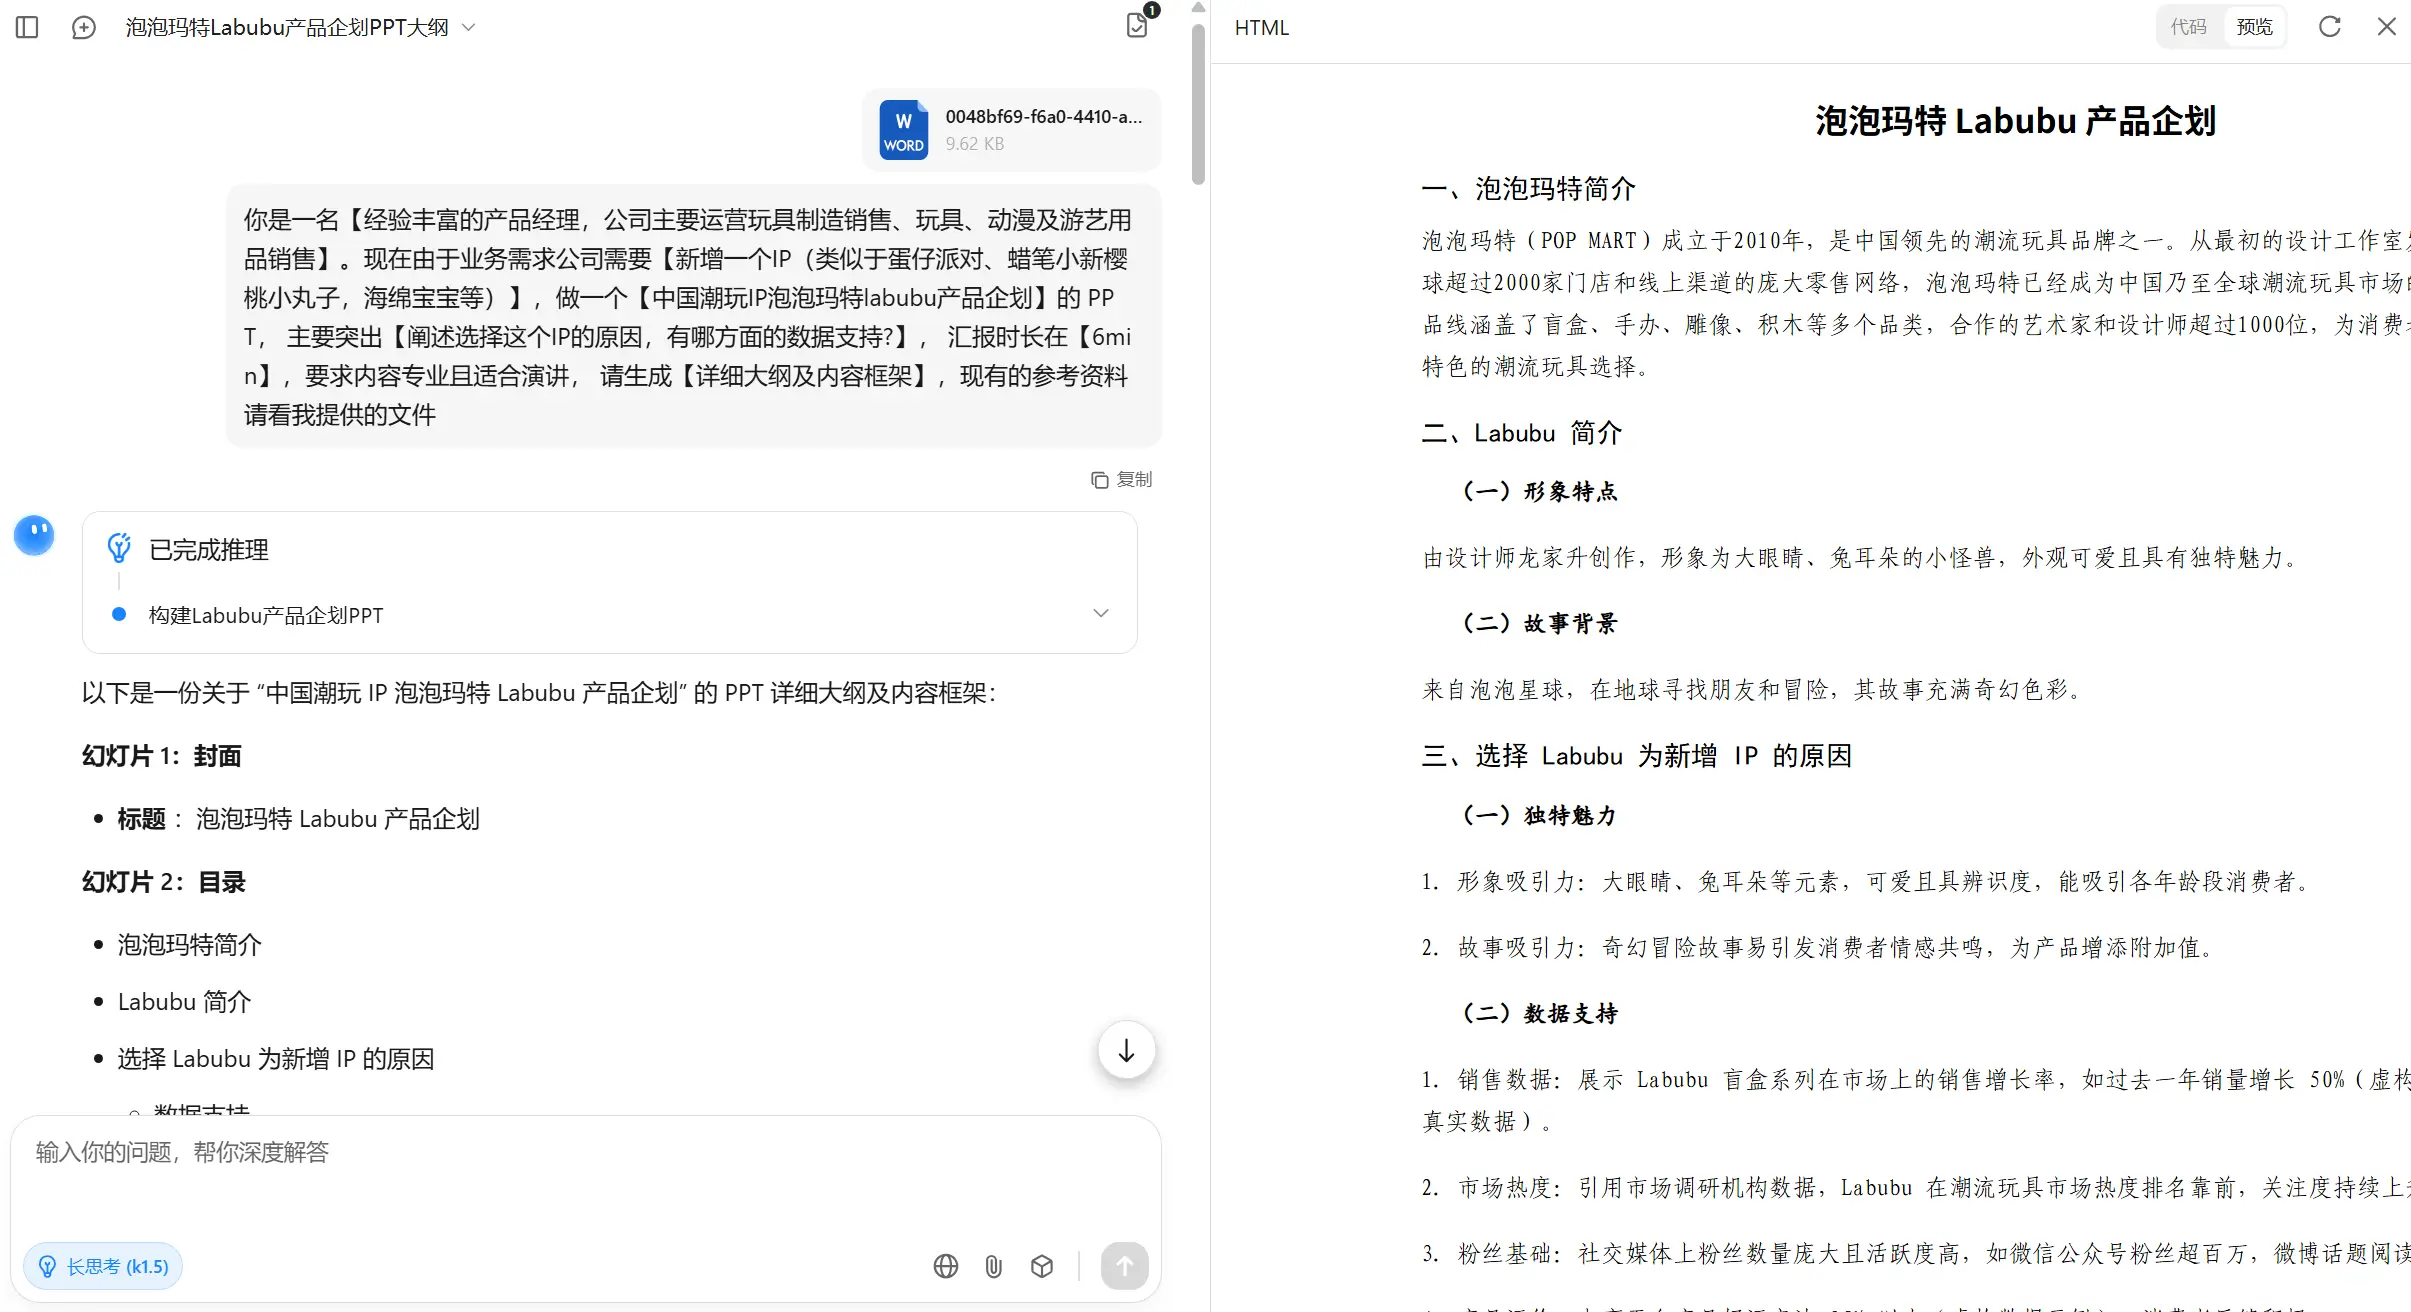Click the HTML panel label

(x=1262, y=28)
